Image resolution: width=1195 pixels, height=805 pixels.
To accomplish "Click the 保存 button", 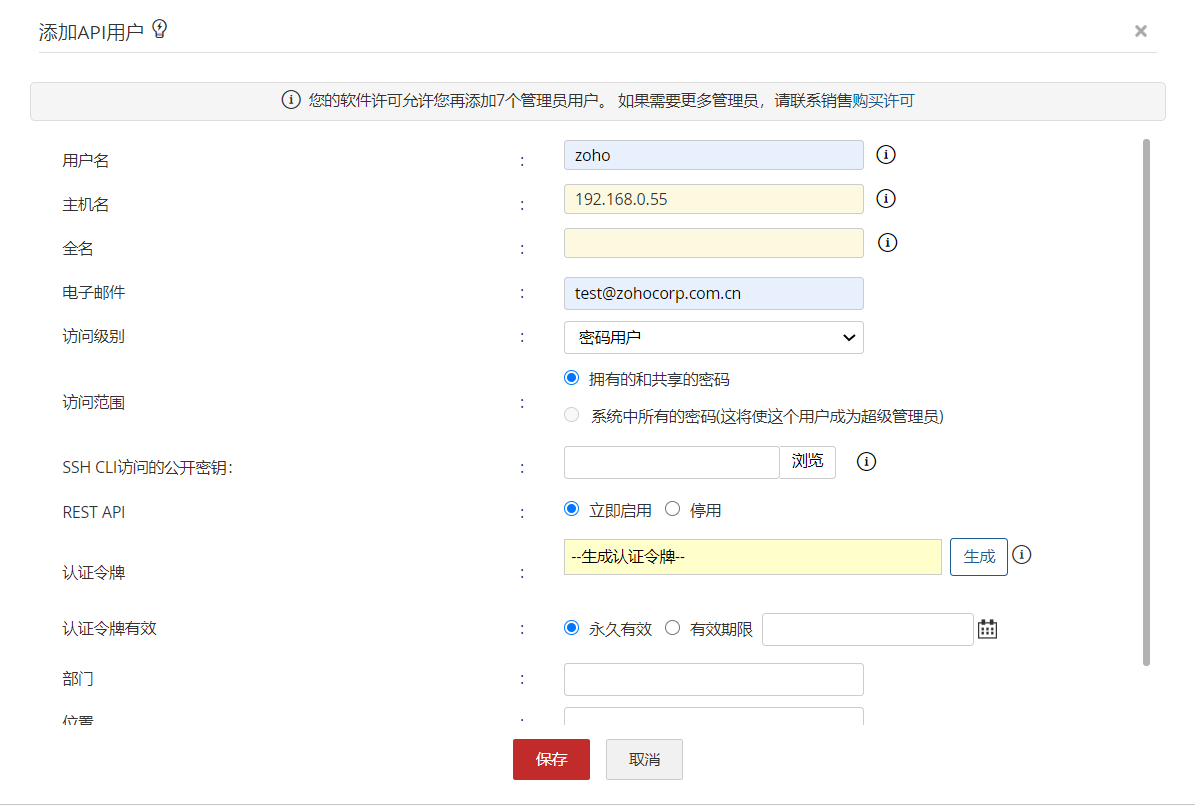I will (551, 759).
